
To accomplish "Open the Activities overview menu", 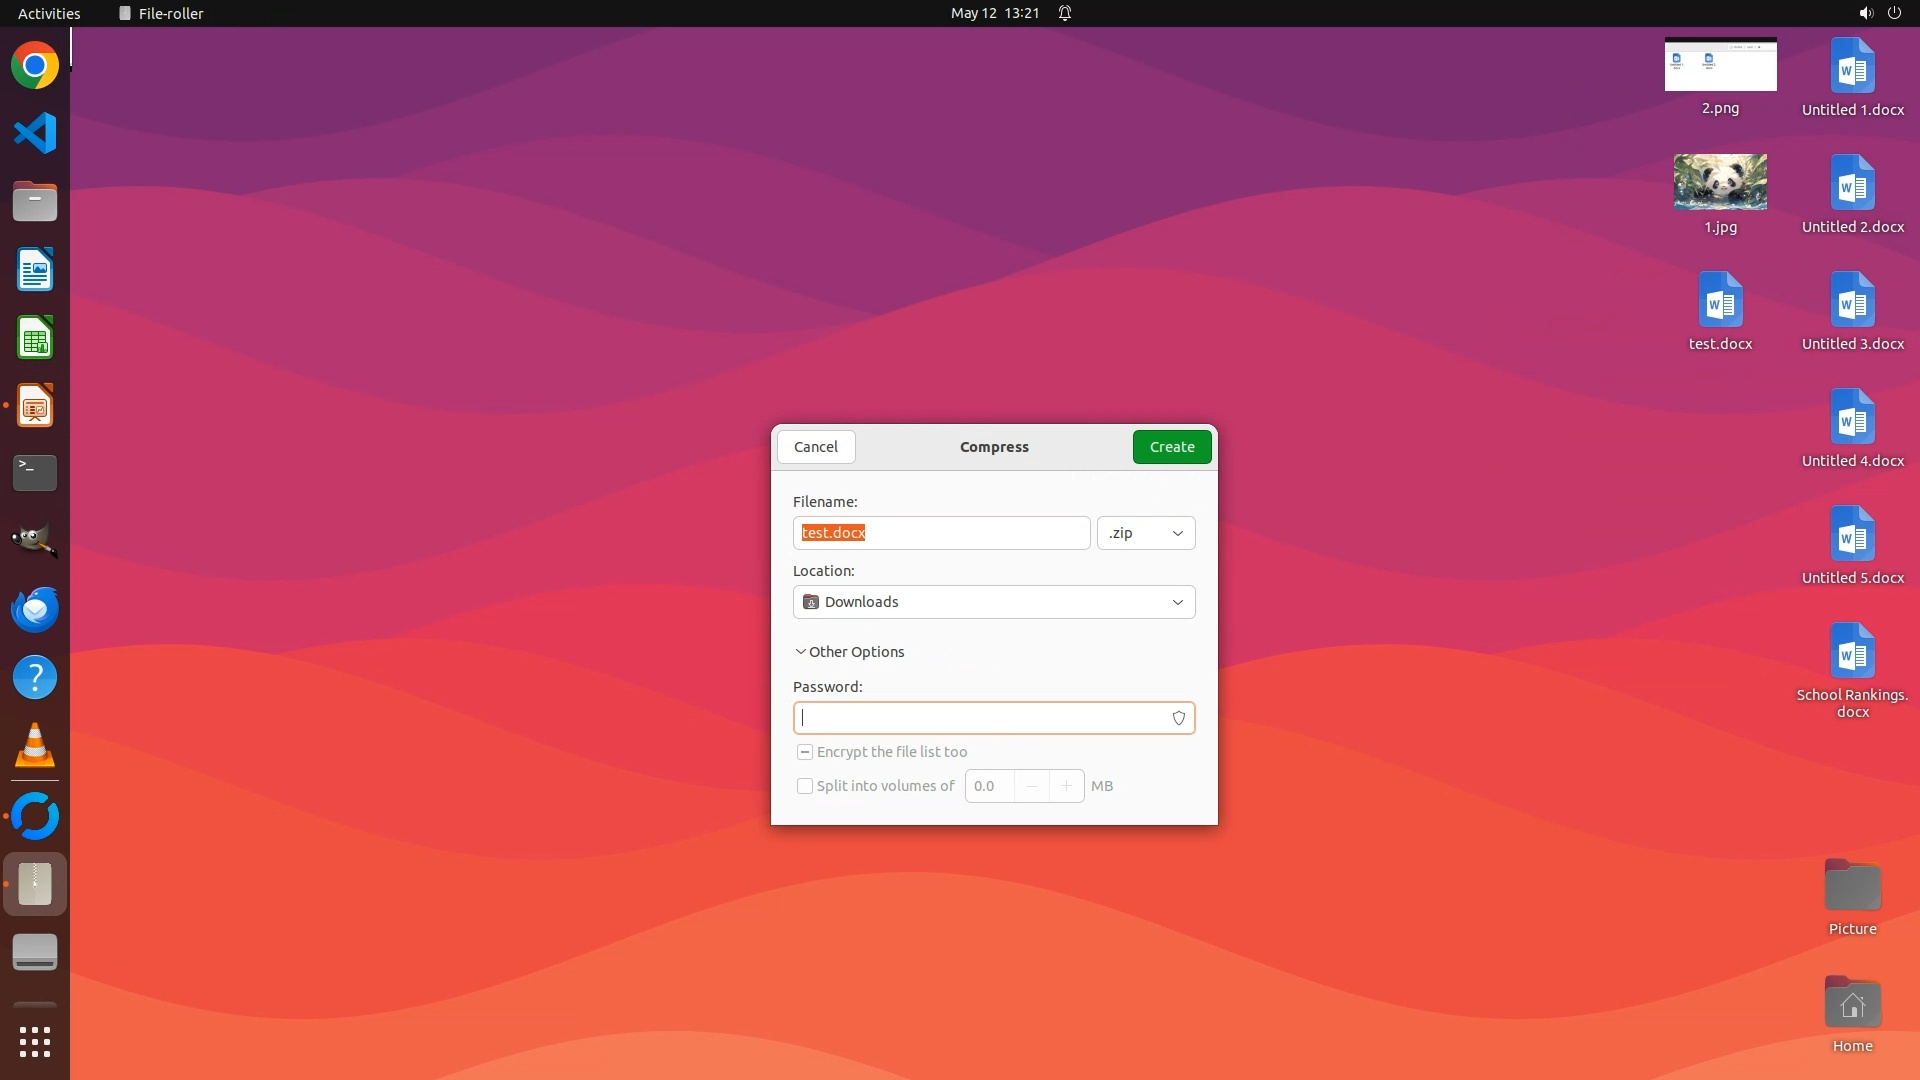I will coord(49,13).
